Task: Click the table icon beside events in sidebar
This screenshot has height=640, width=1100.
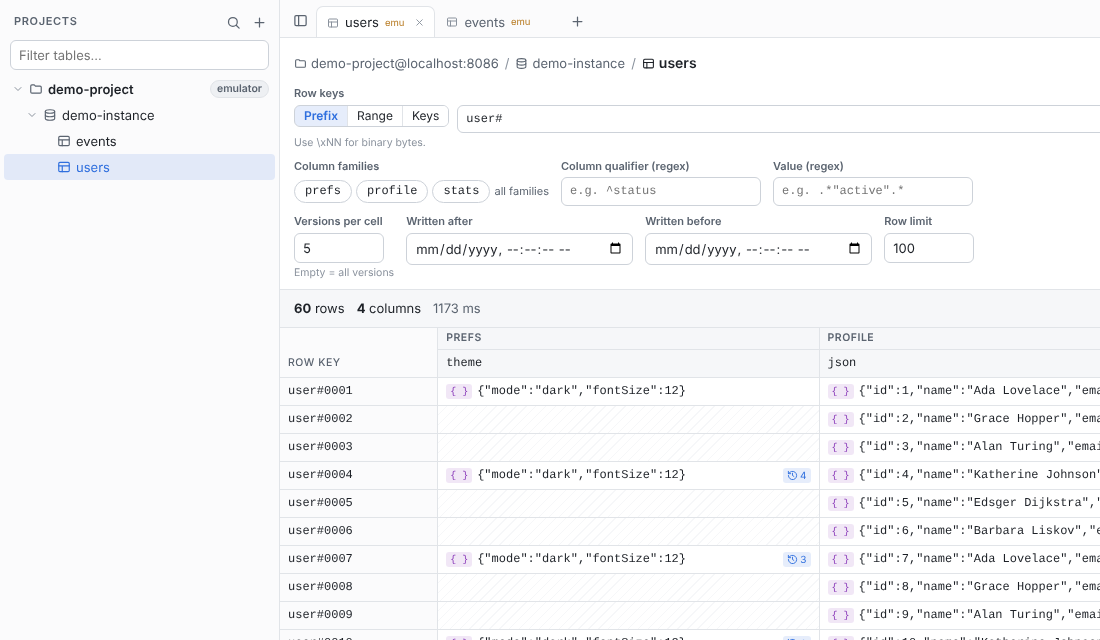Action: click(64, 142)
